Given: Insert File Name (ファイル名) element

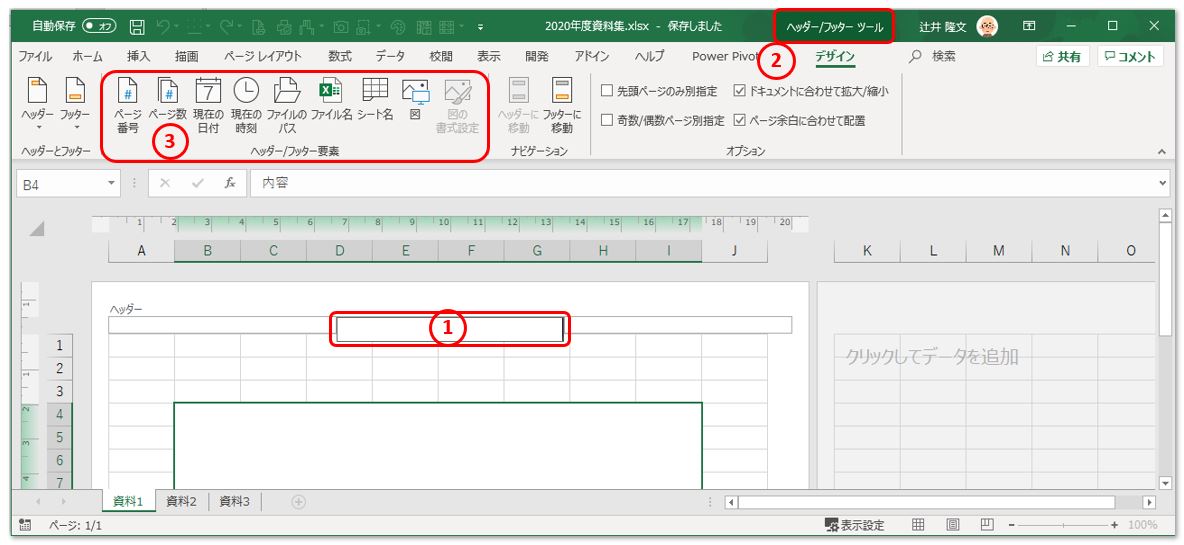Looking at the screenshot, I should tap(331, 100).
